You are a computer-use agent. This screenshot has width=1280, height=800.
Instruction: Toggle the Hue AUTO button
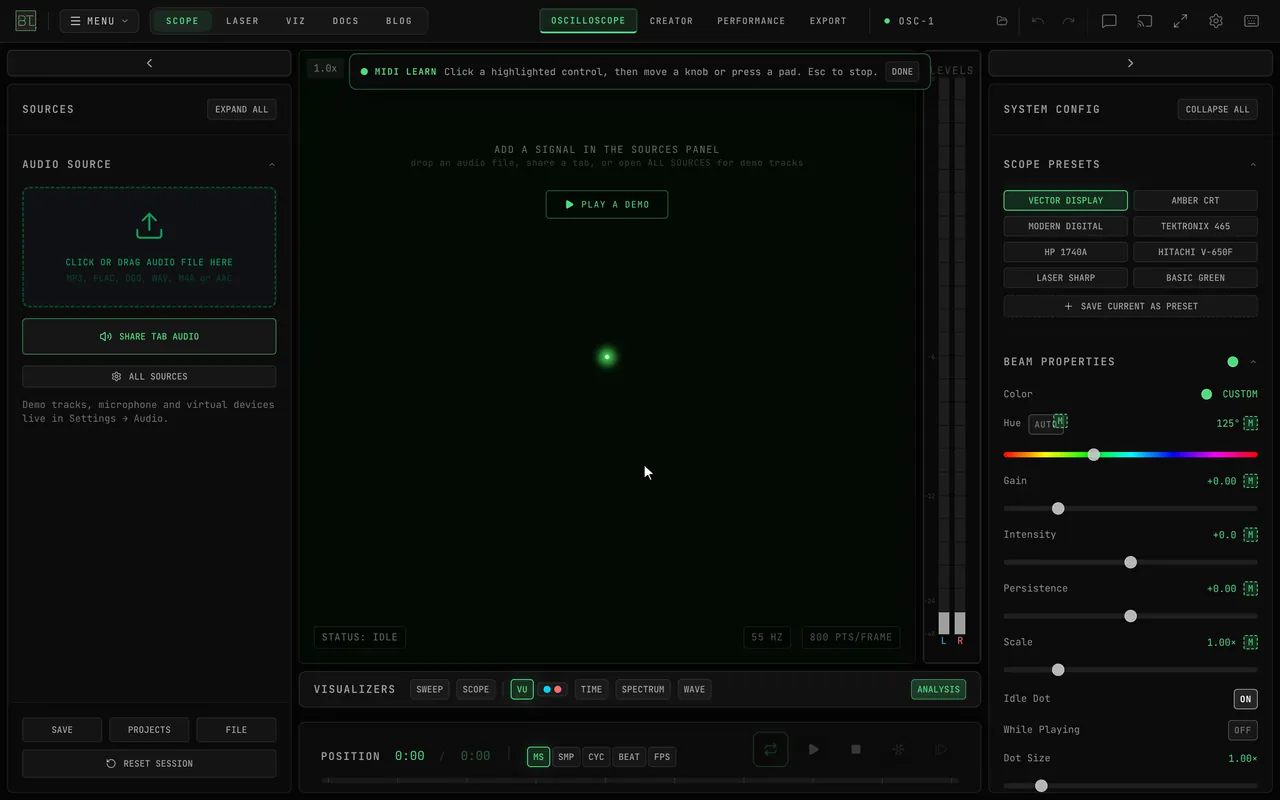click(x=1046, y=424)
